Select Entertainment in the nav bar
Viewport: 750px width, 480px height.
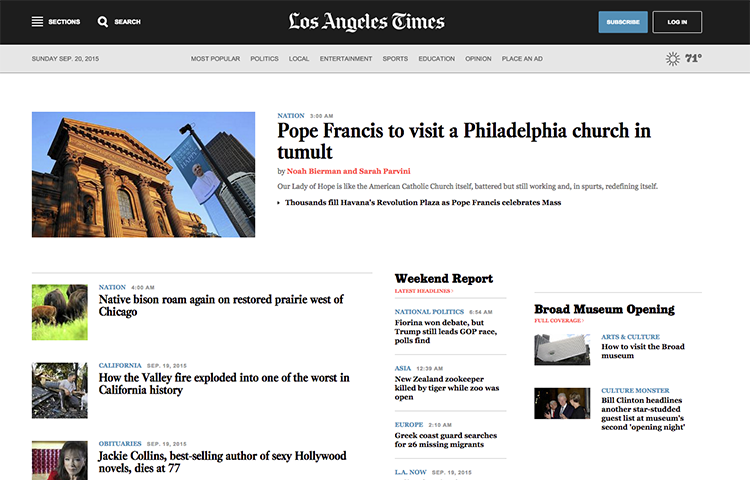346,59
